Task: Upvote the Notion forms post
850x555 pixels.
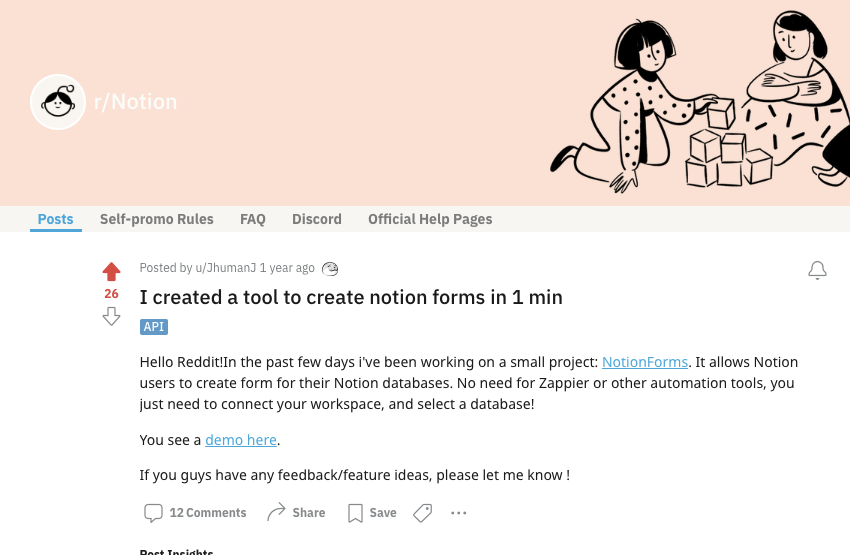Action: click(x=111, y=272)
